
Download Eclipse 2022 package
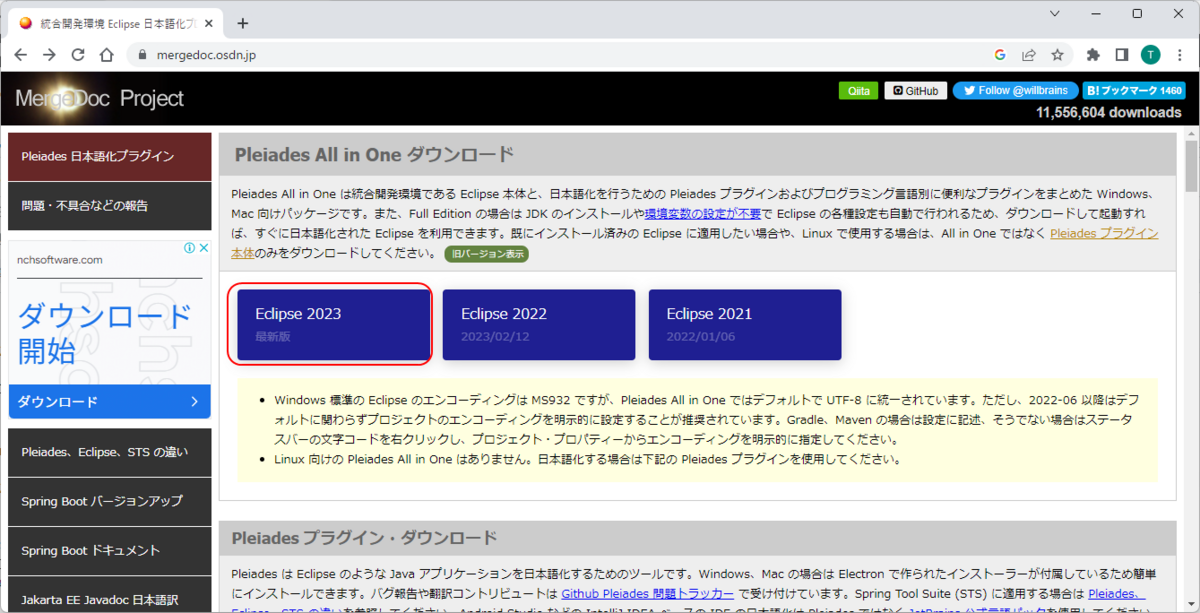tap(539, 325)
